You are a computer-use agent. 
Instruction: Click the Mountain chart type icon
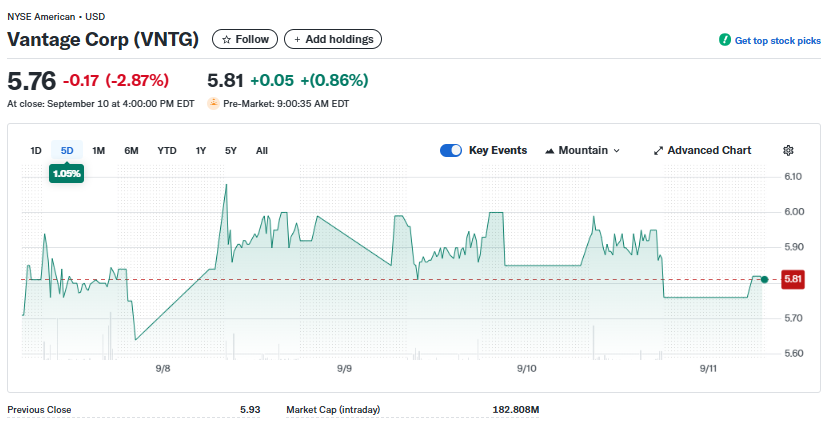click(x=550, y=151)
